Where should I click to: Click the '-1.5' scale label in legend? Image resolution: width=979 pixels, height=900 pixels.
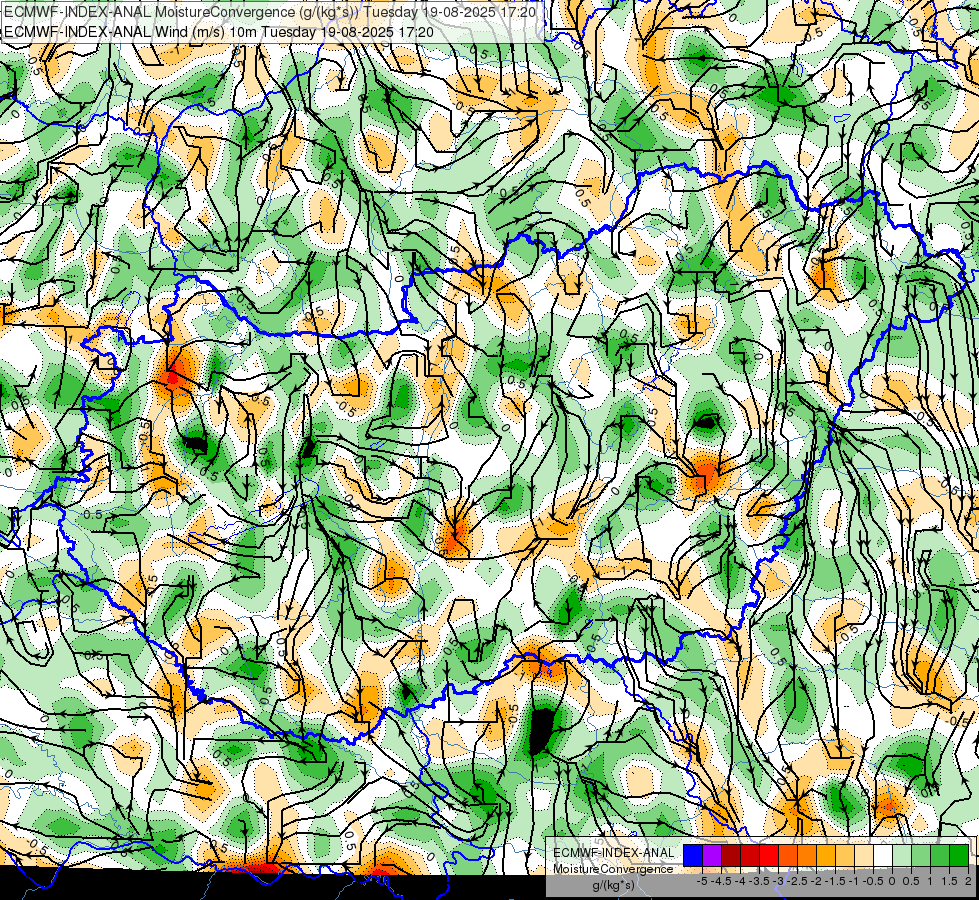835,881
